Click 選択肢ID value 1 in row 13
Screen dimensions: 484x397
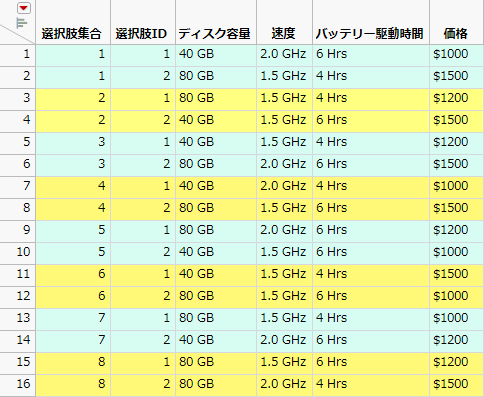coord(143,318)
